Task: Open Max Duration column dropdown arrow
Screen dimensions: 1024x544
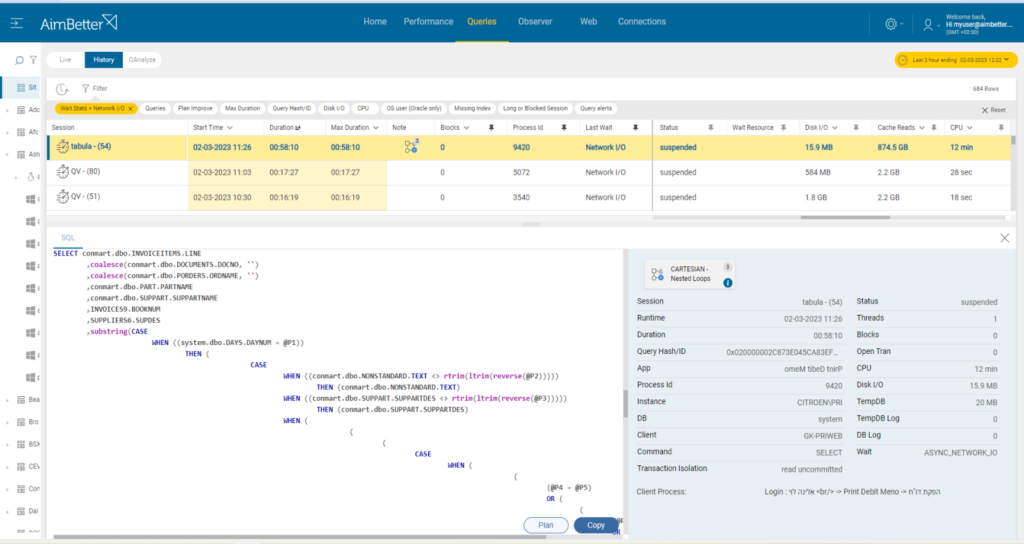Action: pos(376,128)
